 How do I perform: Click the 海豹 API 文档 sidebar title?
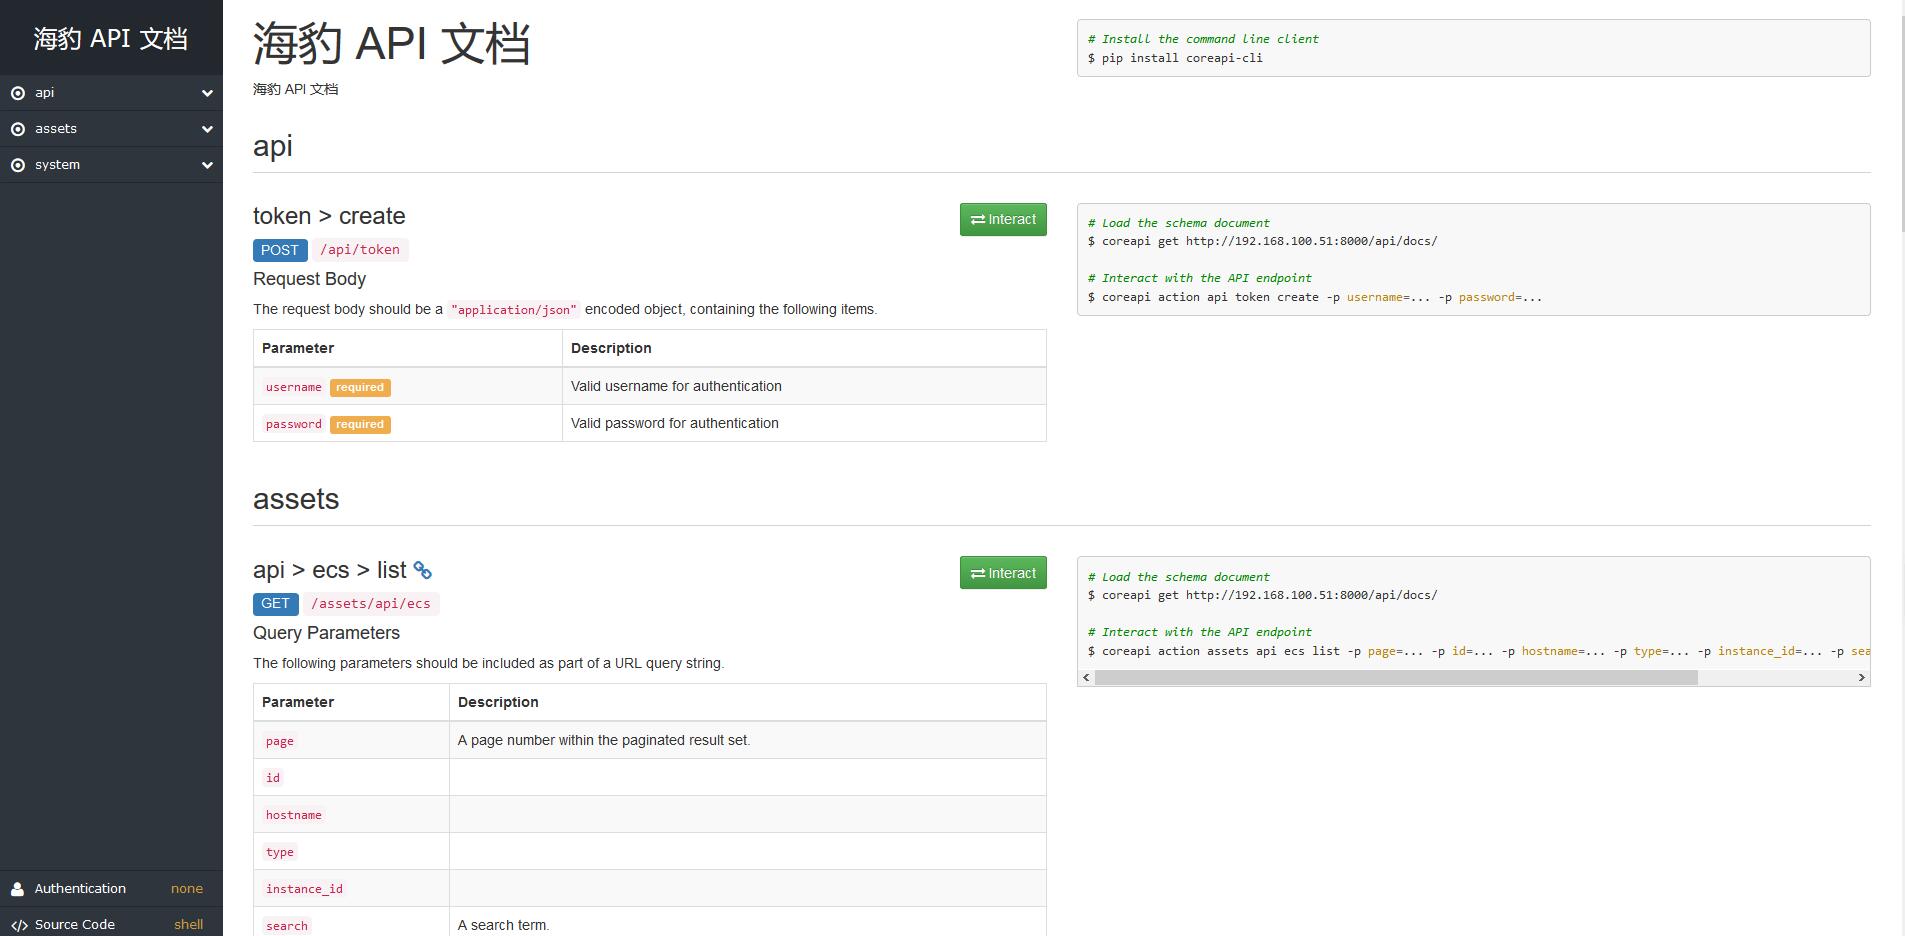(x=111, y=38)
